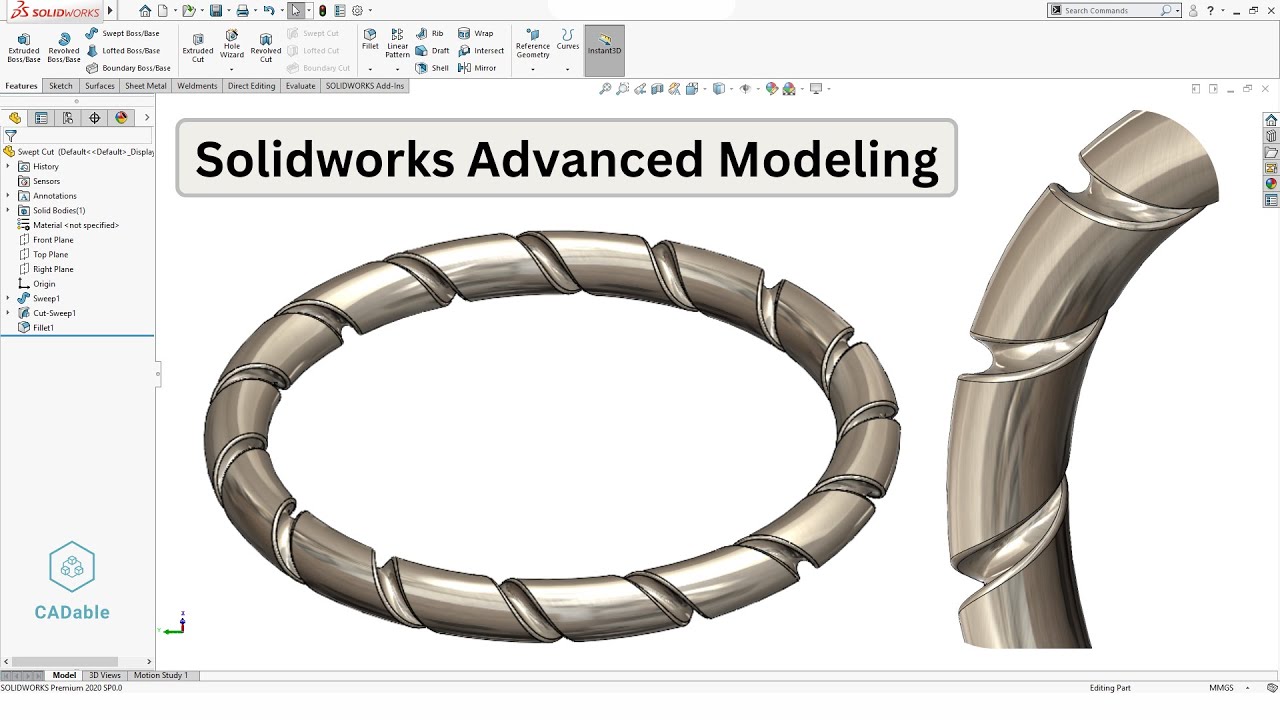Switch to the Direct Editing tab
Screen dimensions: 1280x720
[x=251, y=86]
